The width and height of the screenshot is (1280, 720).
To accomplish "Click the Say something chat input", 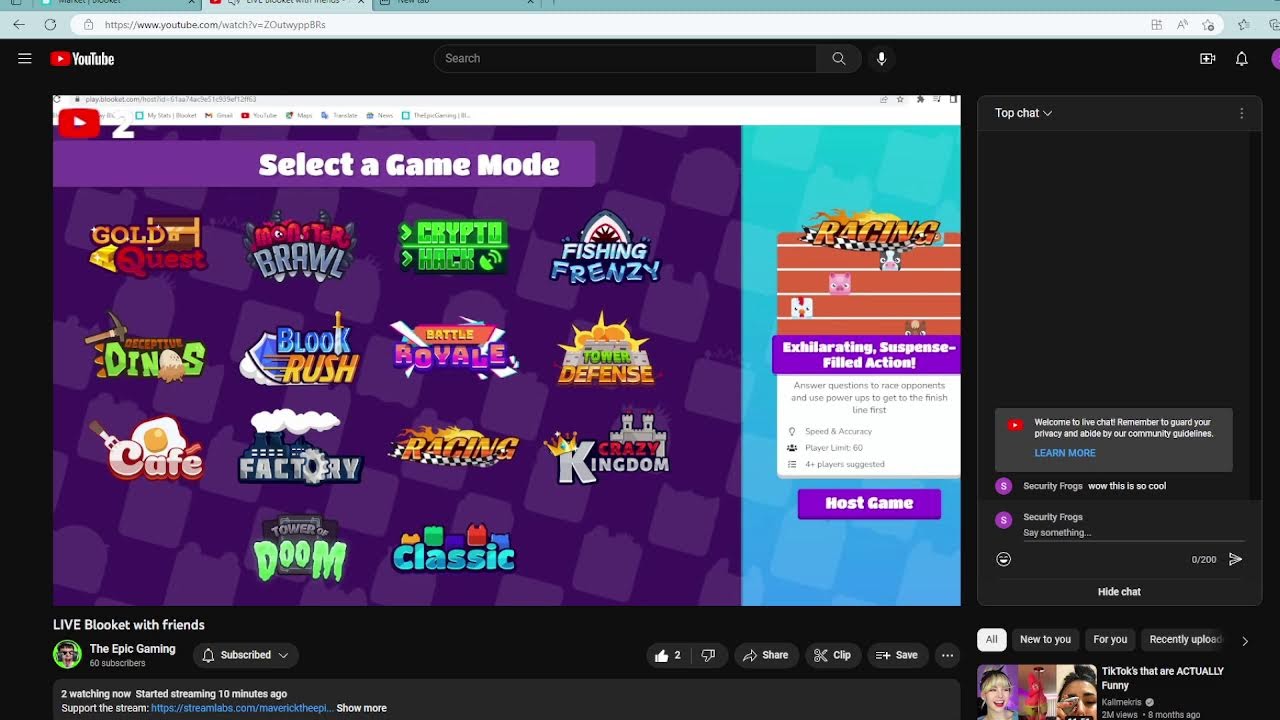I will pos(1133,533).
